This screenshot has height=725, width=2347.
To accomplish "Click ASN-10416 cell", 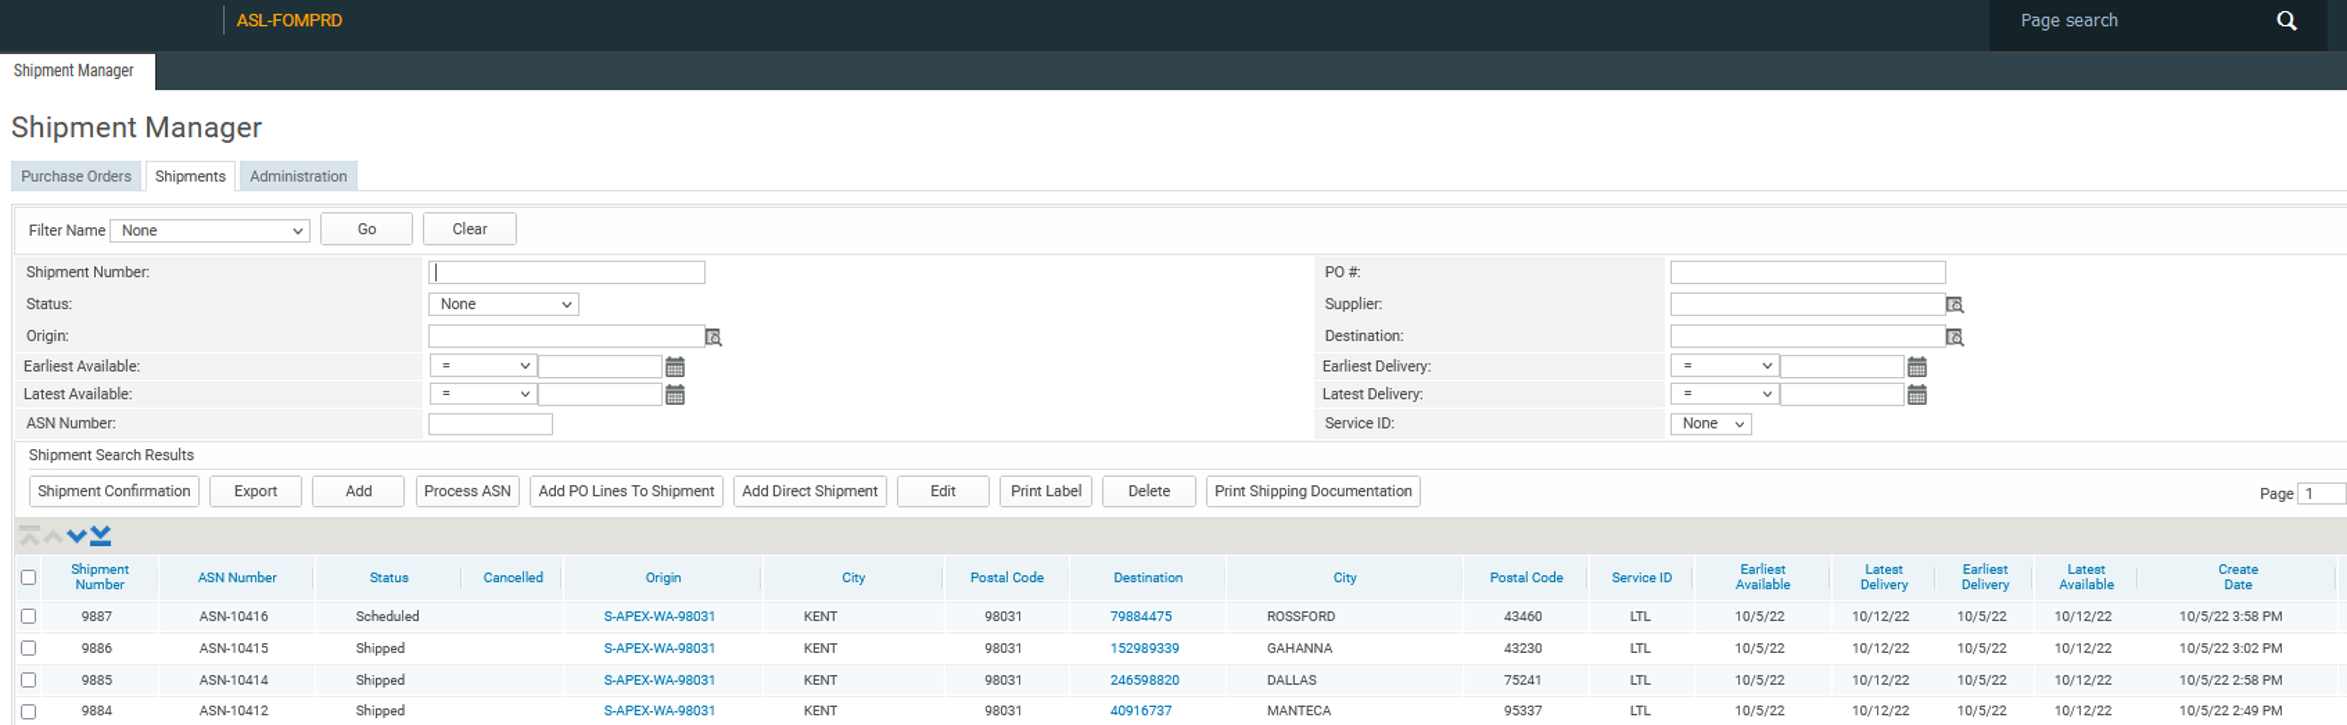I will 233,617.
